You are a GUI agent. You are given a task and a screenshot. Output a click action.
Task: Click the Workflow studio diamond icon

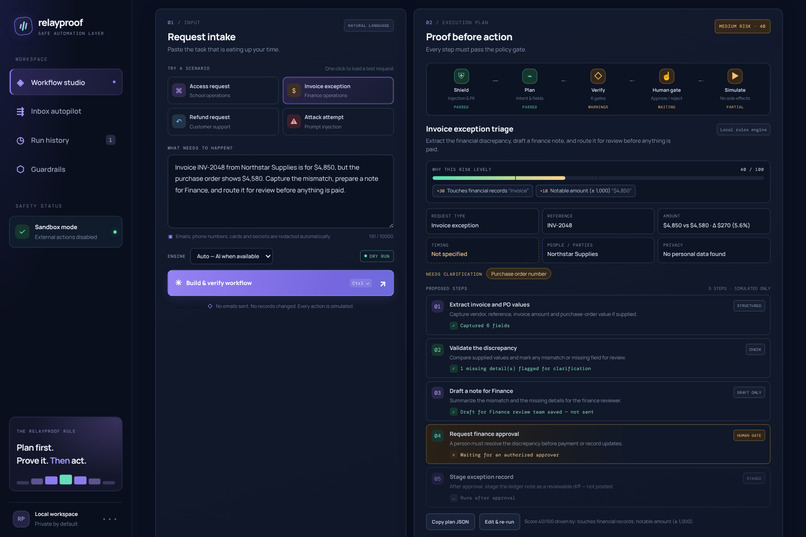21,83
